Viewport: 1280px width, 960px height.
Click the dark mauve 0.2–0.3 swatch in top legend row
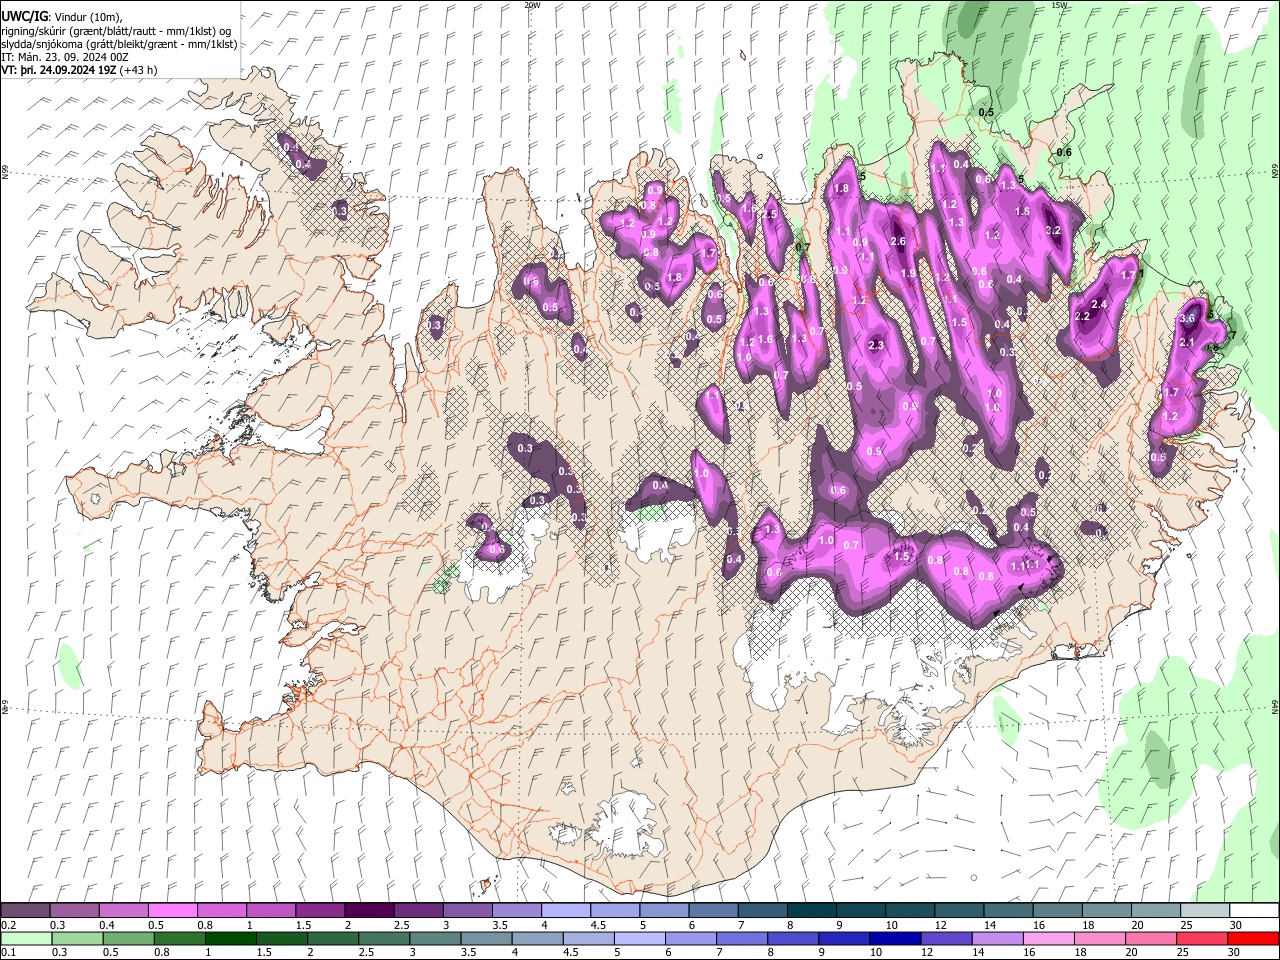coord(26,911)
